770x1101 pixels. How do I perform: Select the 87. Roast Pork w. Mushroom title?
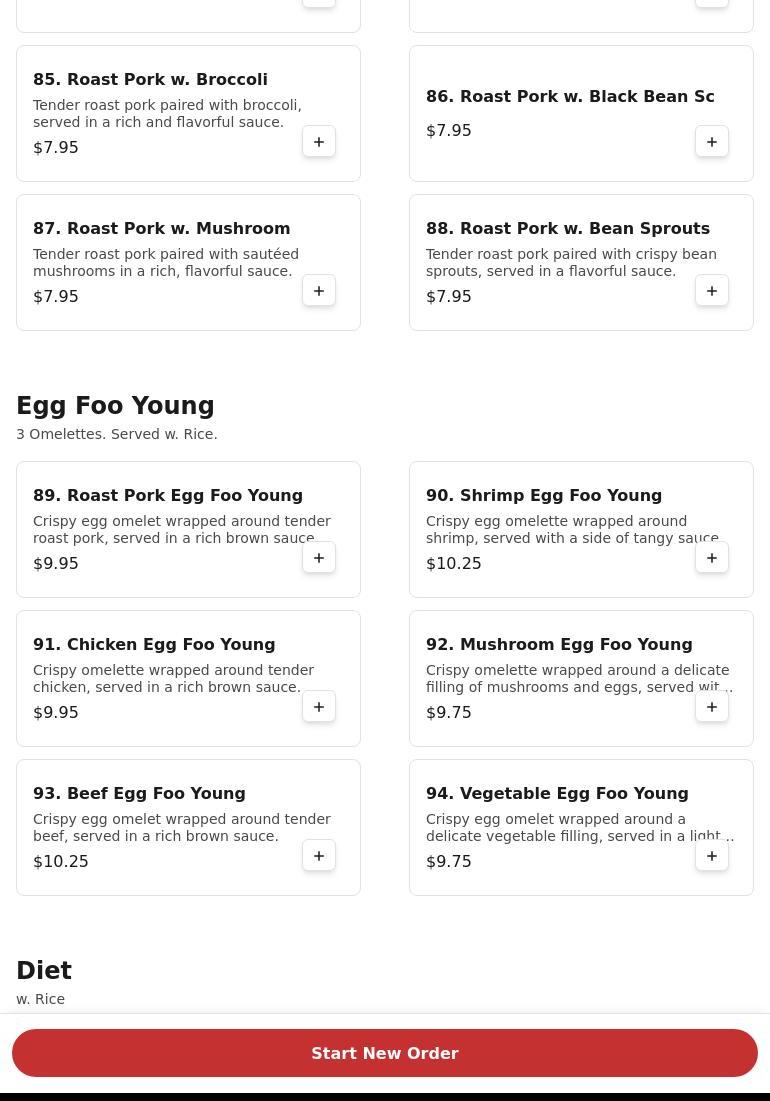click(161, 228)
